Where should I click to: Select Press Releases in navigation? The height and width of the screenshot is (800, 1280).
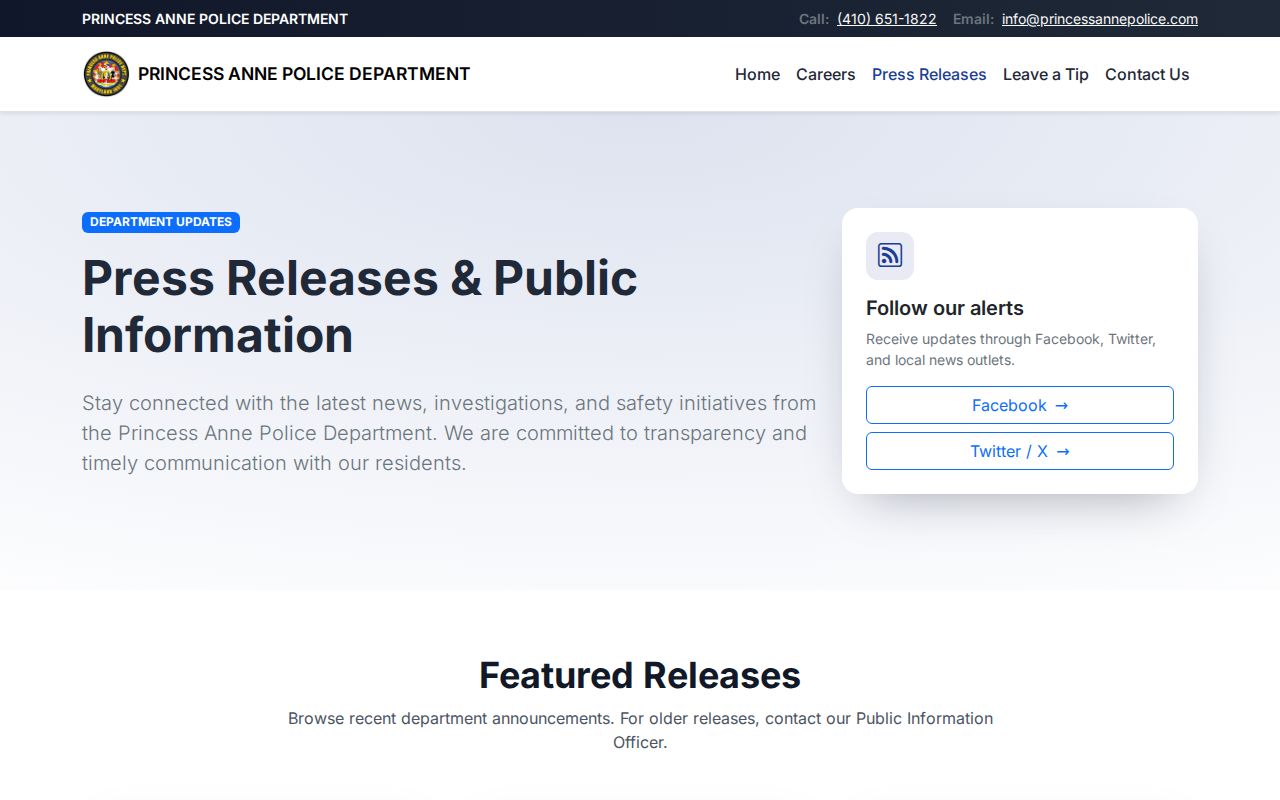click(929, 74)
